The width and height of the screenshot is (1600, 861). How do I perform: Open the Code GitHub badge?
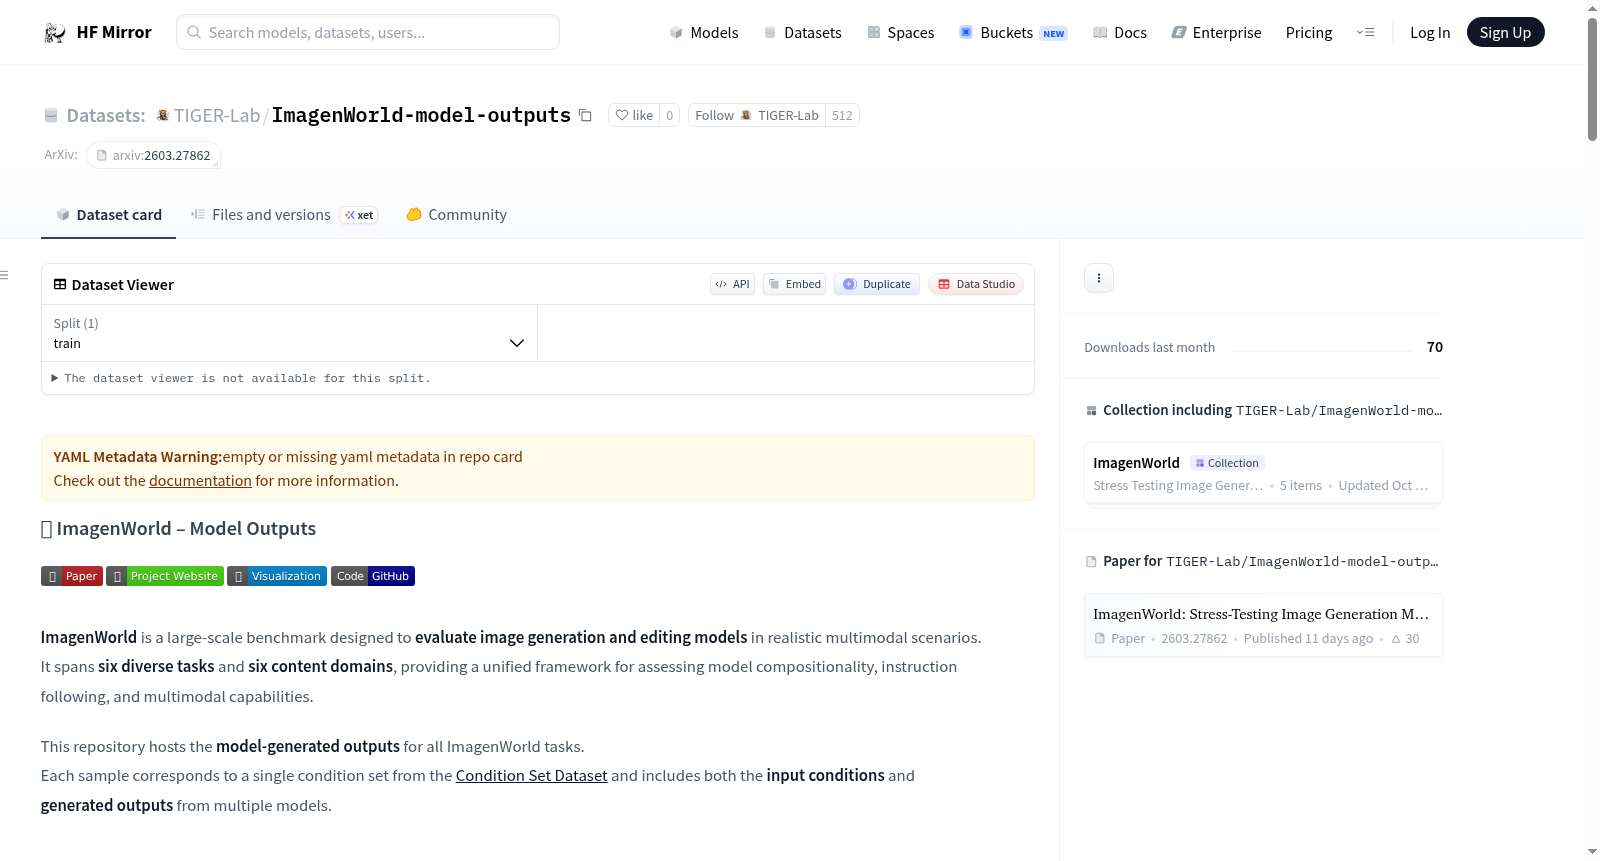point(373,576)
